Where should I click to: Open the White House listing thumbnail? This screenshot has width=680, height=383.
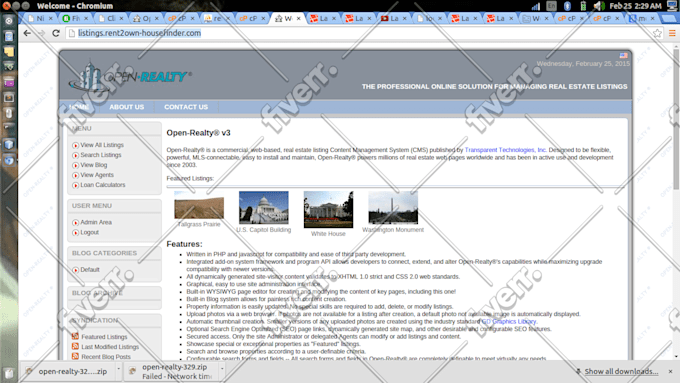tap(328, 210)
